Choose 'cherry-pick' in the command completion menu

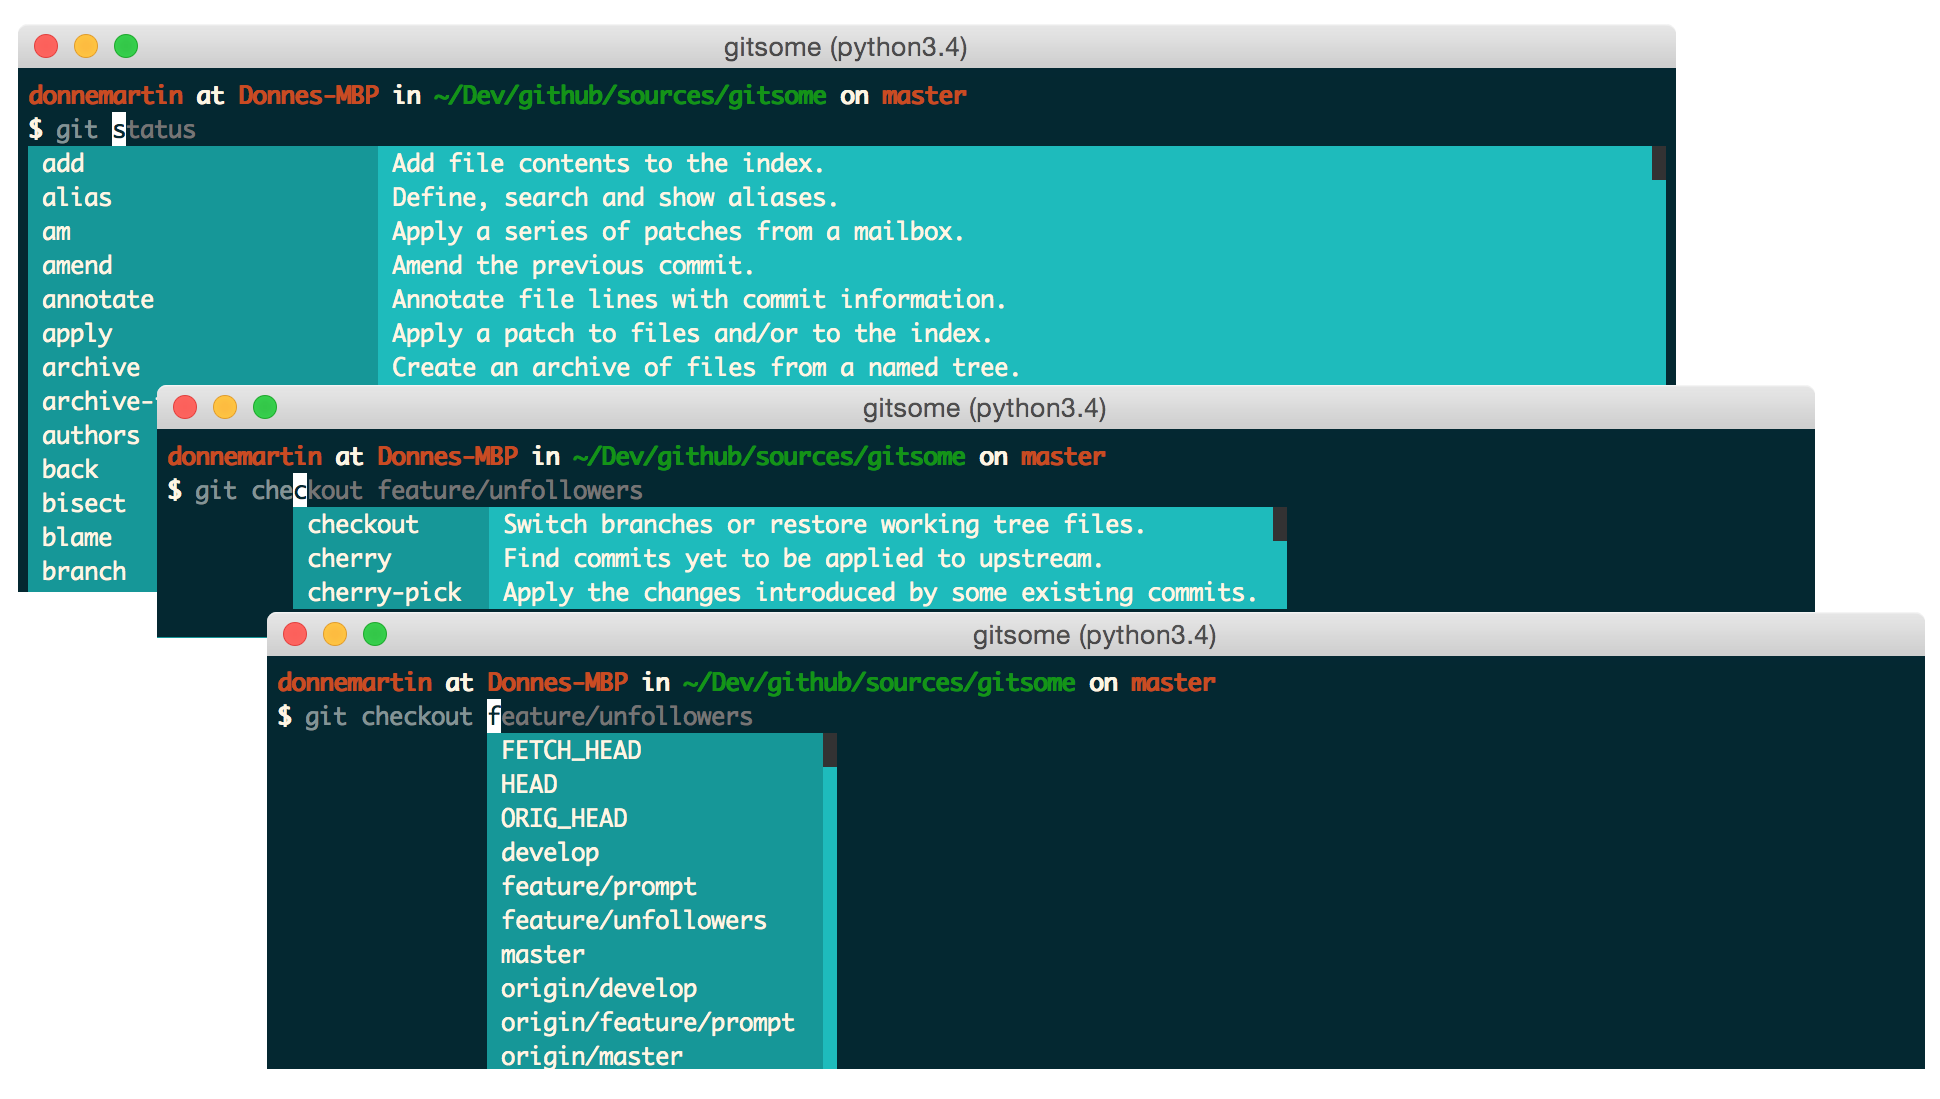pyautogui.click(x=384, y=592)
